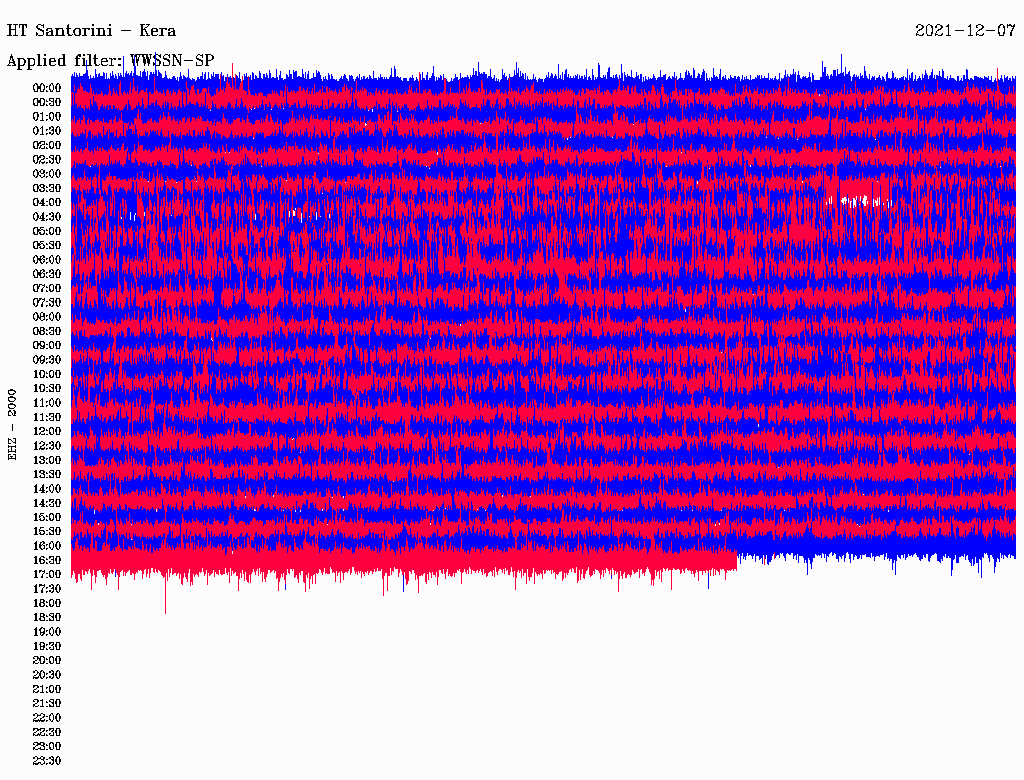This screenshot has width=1024, height=780.
Task: Click the 04:00 time label
Action: pos(47,203)
